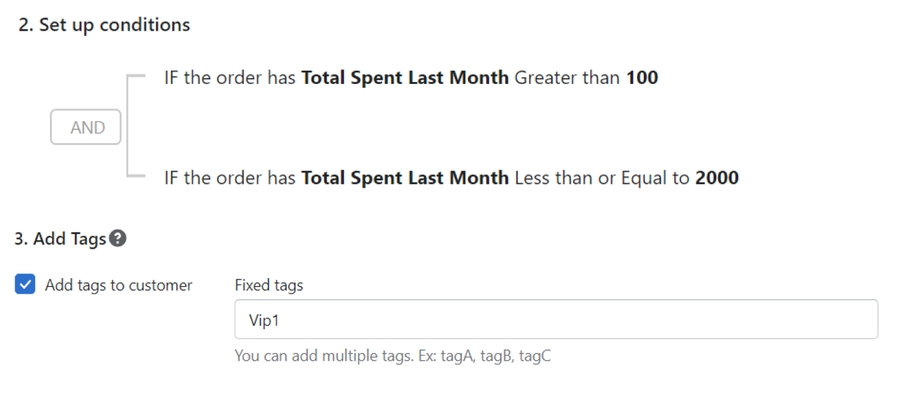Click 'Total Spent Last Month' in Less than condition
This screenshot has width=900, height=400.
405,178
